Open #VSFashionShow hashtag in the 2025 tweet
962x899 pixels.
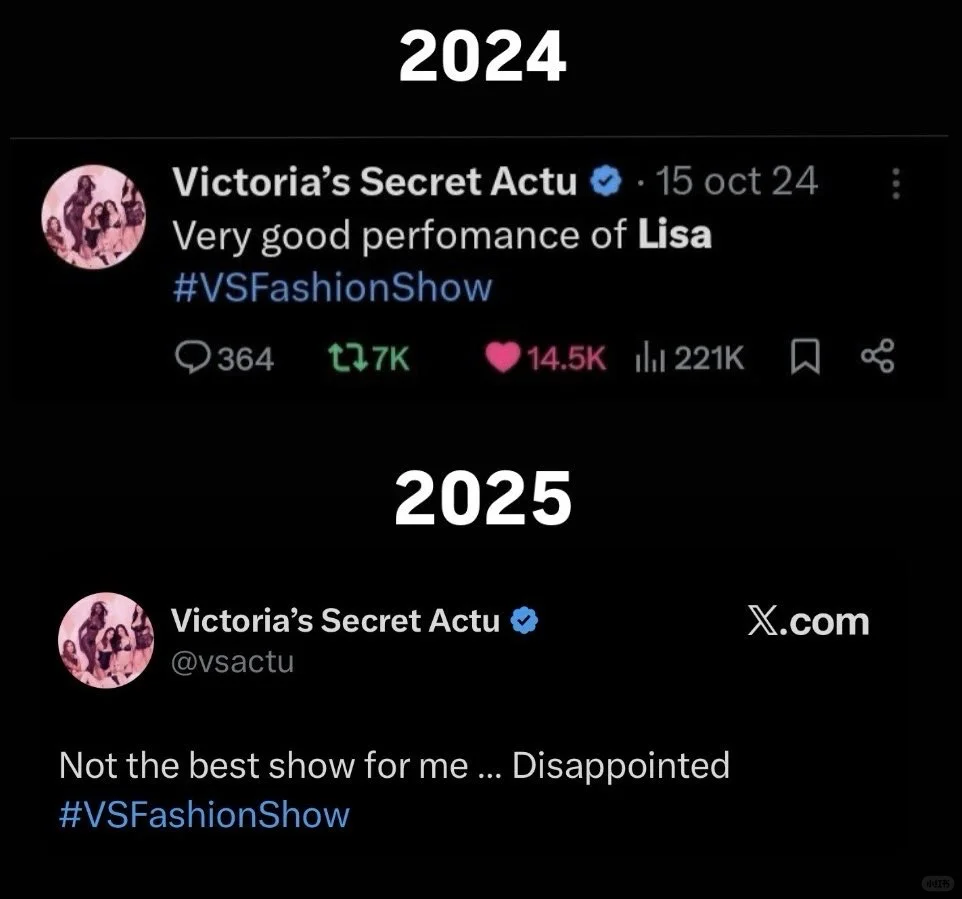[x=204, y=815]
